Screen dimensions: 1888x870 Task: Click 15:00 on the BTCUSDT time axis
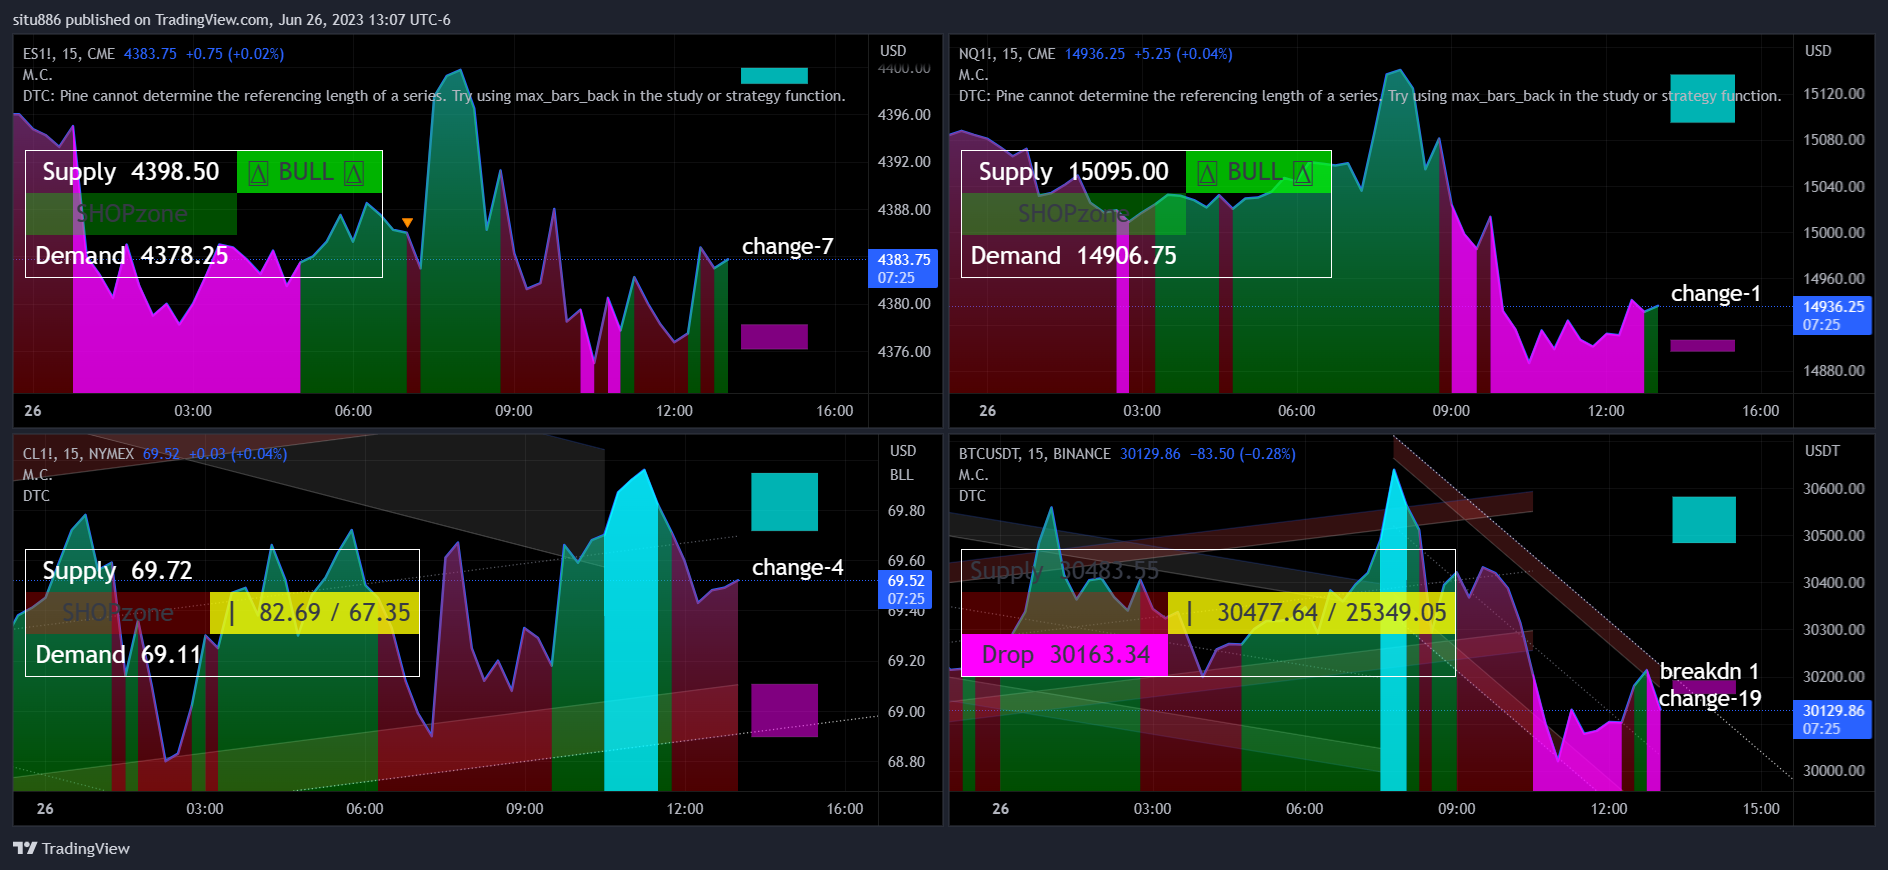click(1761, 809)
